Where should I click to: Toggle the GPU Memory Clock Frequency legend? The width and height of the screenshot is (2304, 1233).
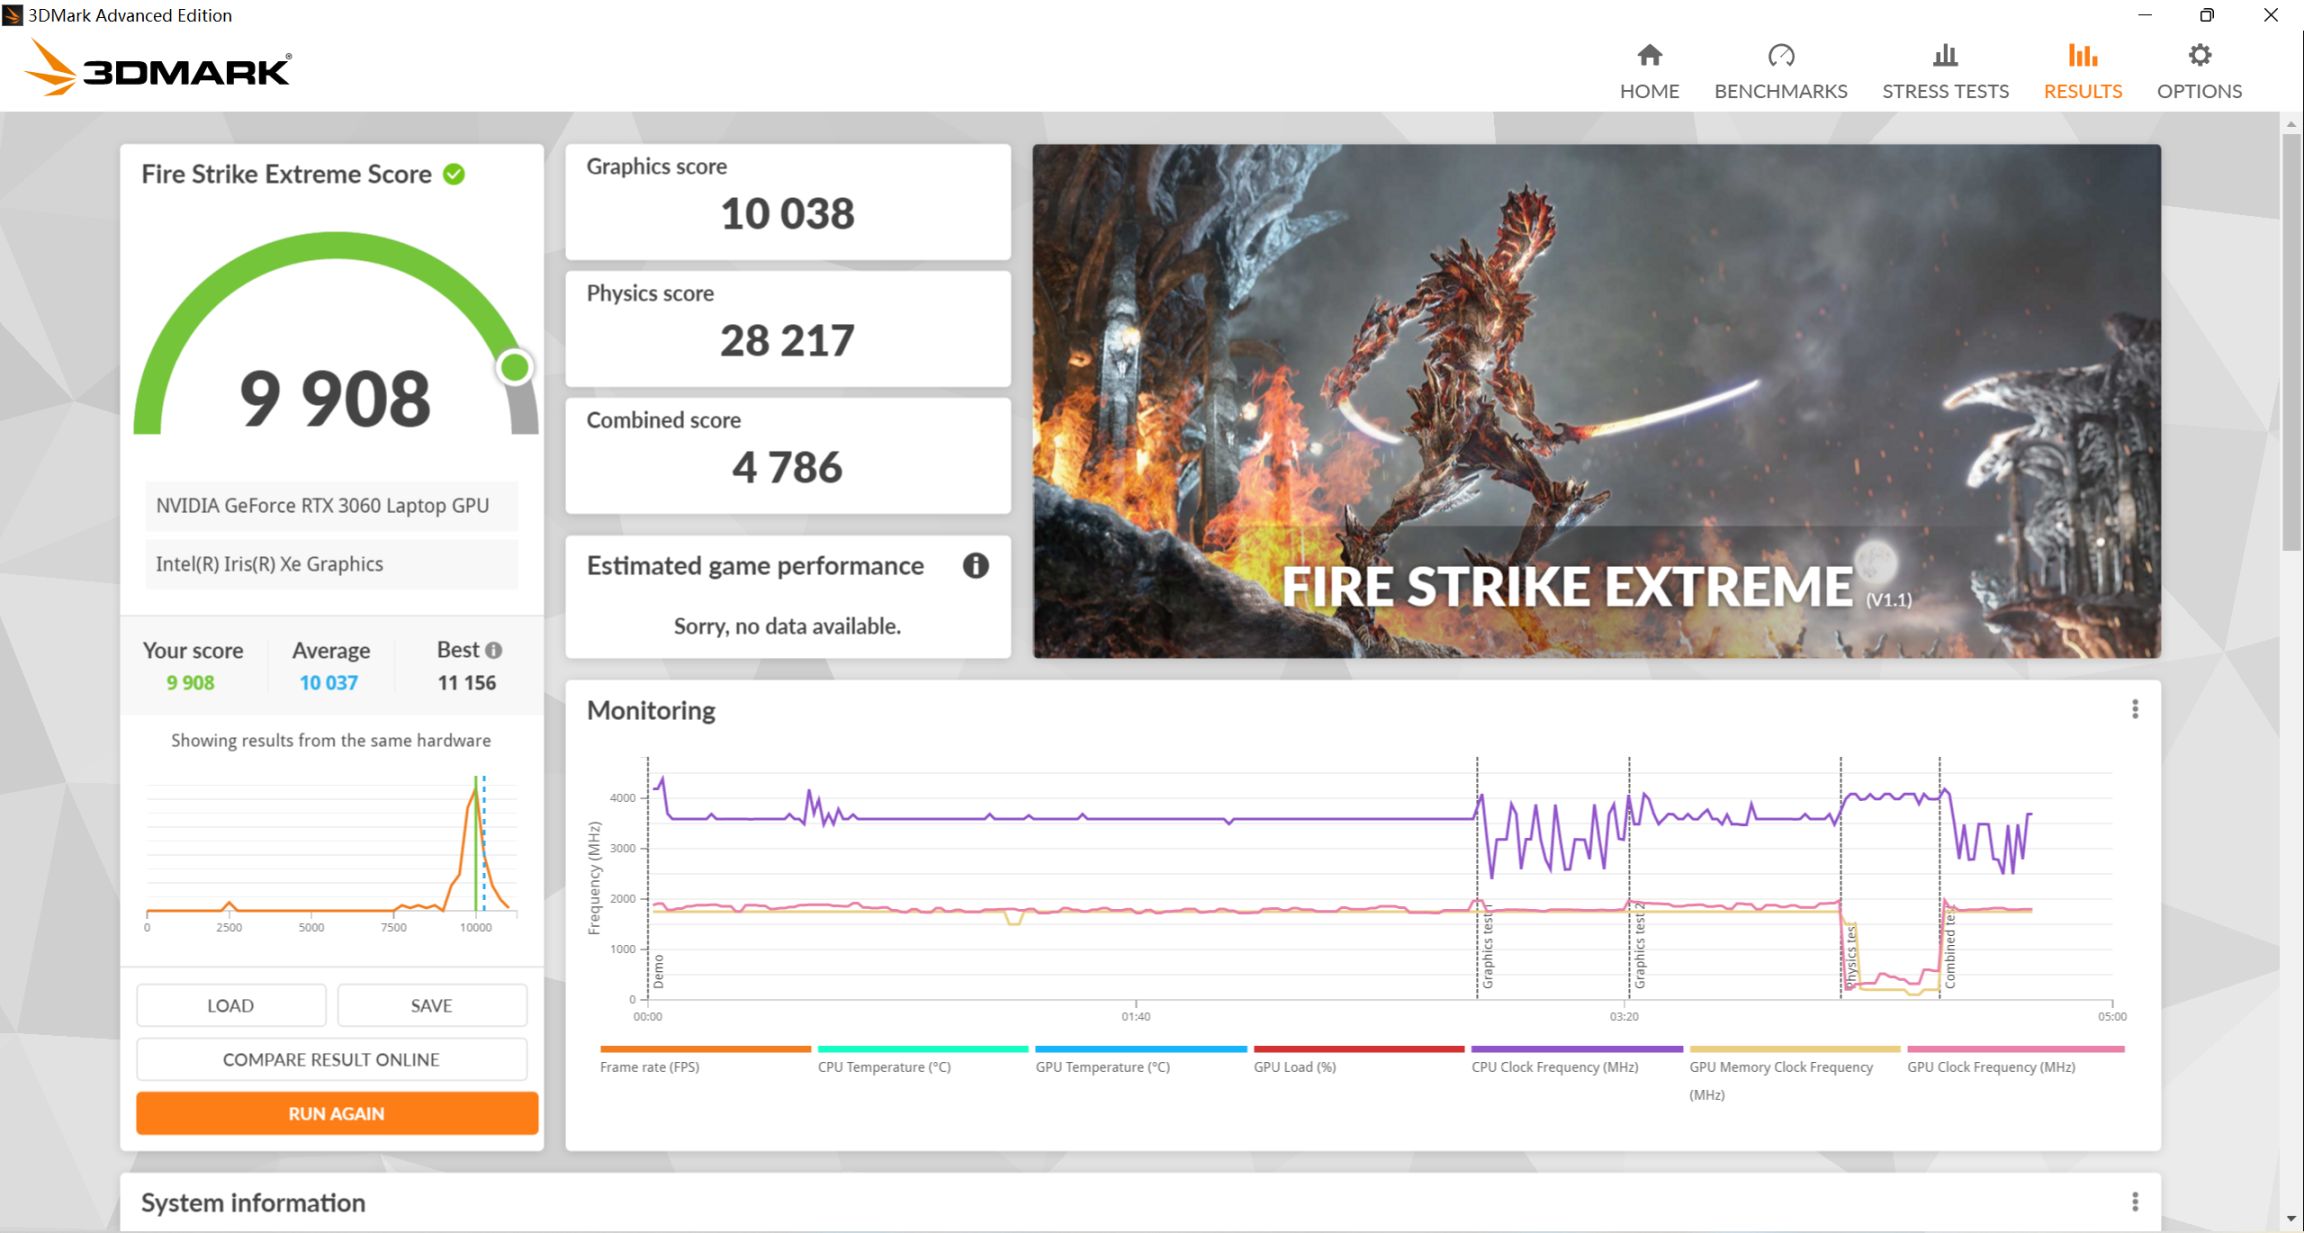pyautogui.click(x=1780, y=1067)
